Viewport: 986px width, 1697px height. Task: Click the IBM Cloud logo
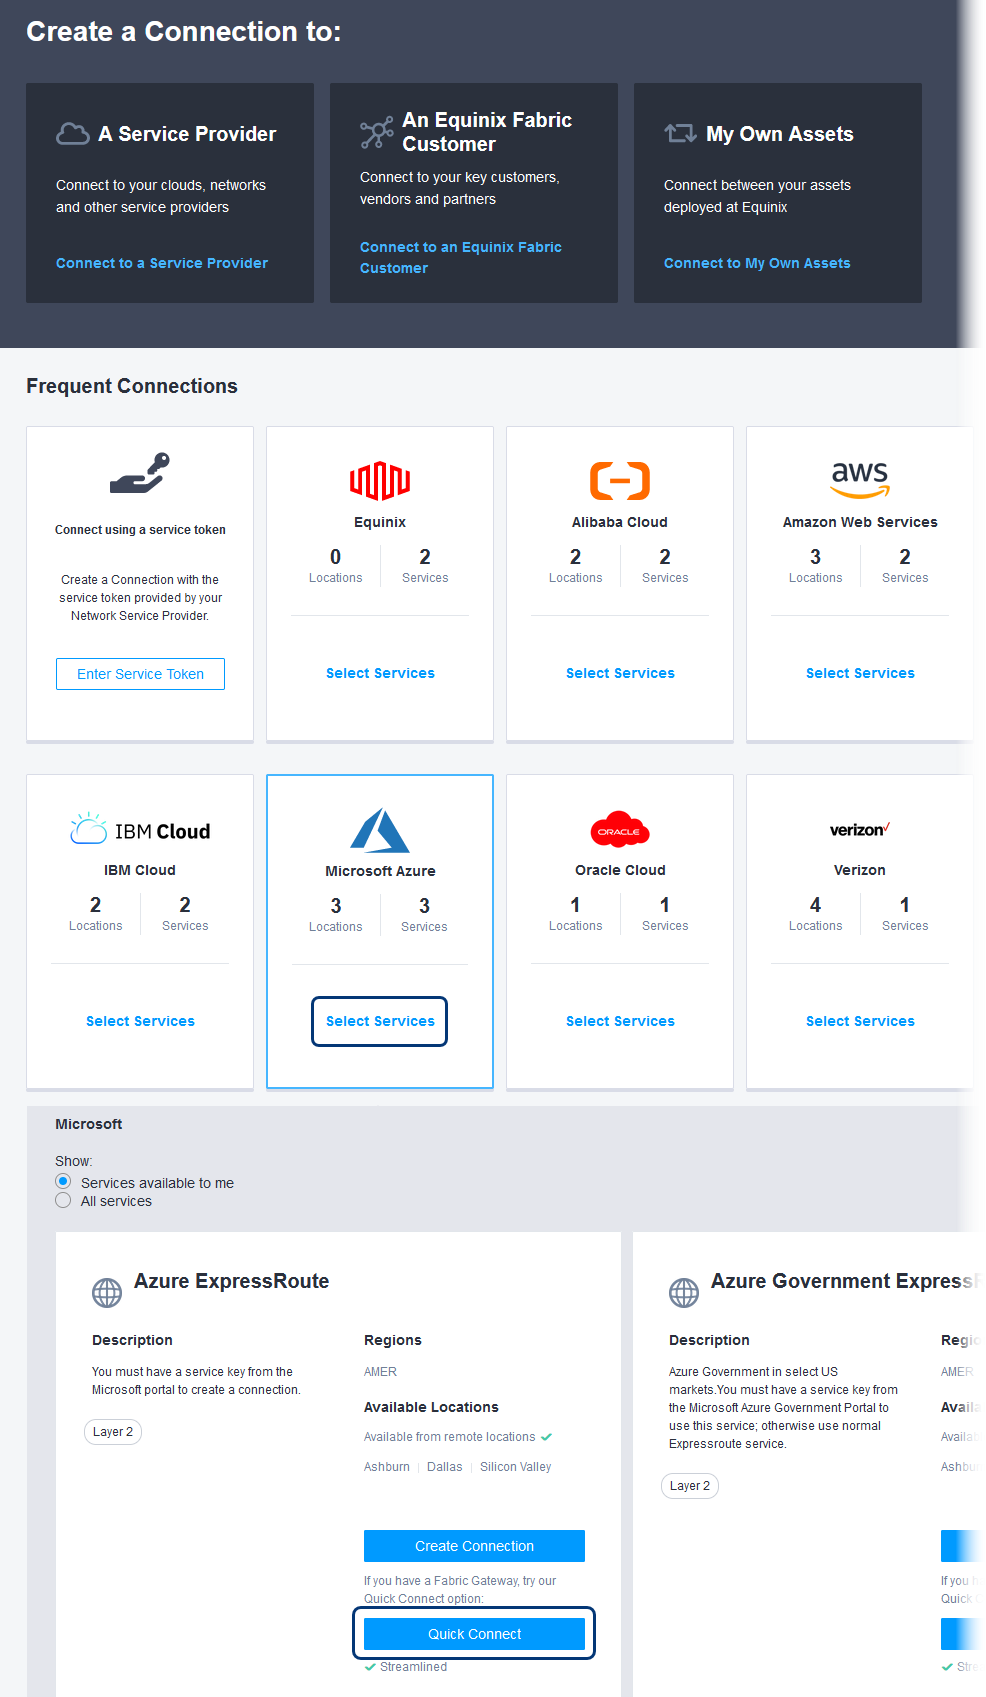pyautogui.click(x=140, y=830)
